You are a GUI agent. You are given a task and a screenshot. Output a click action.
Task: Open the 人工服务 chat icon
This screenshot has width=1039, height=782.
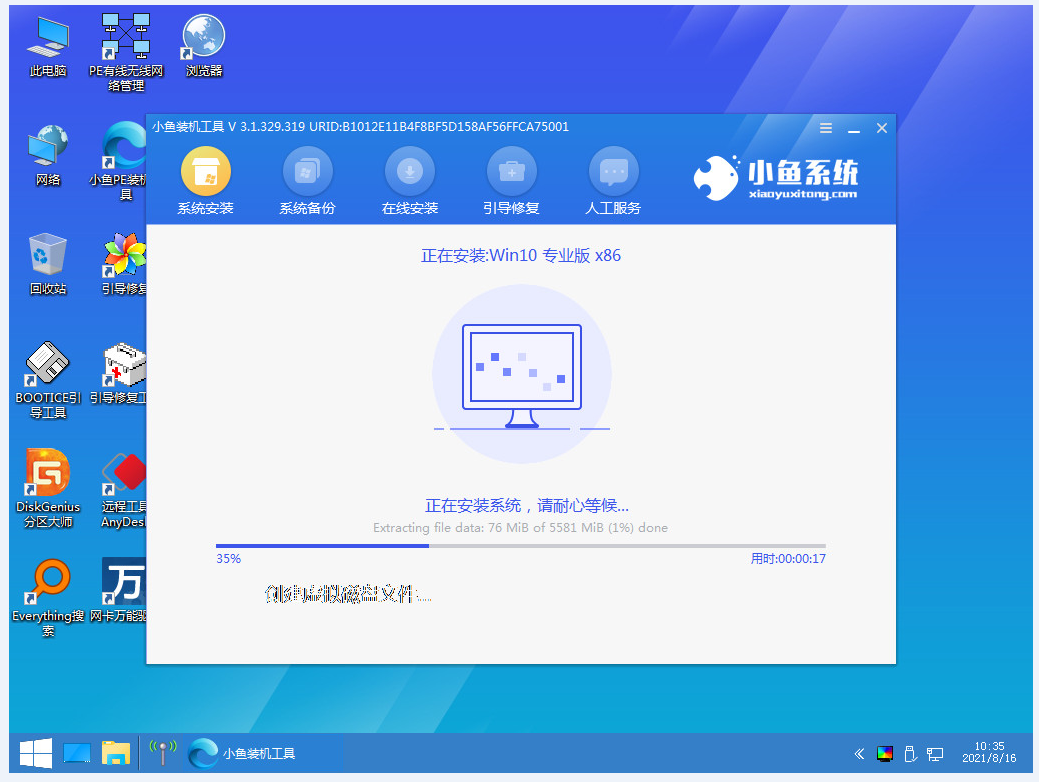pyautogui.click(x=614, y=171)
